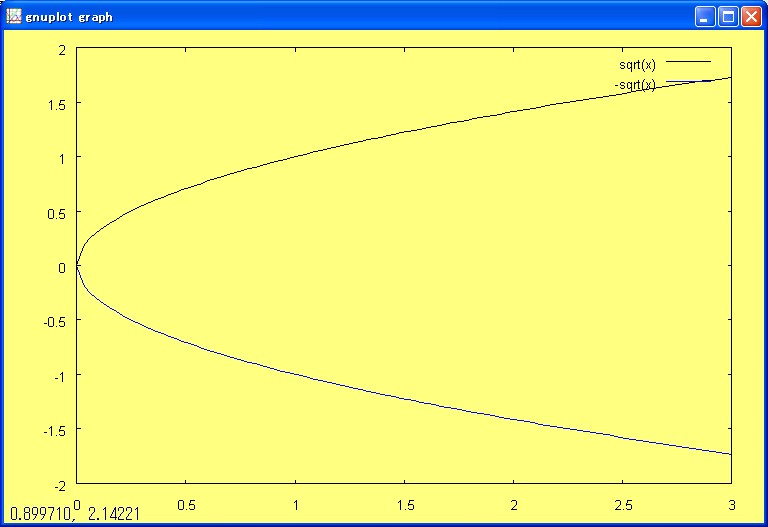Image resolution: width=768 pixels, height=527 pixels.
Task: Click the x-axis label 3
Action: point(732,505)
